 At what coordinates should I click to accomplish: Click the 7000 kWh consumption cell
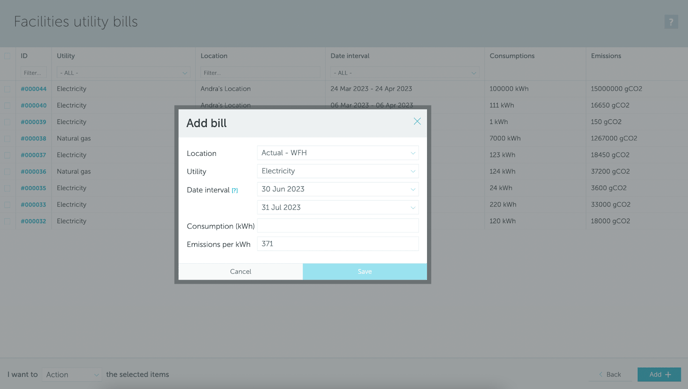coord(505,138)
